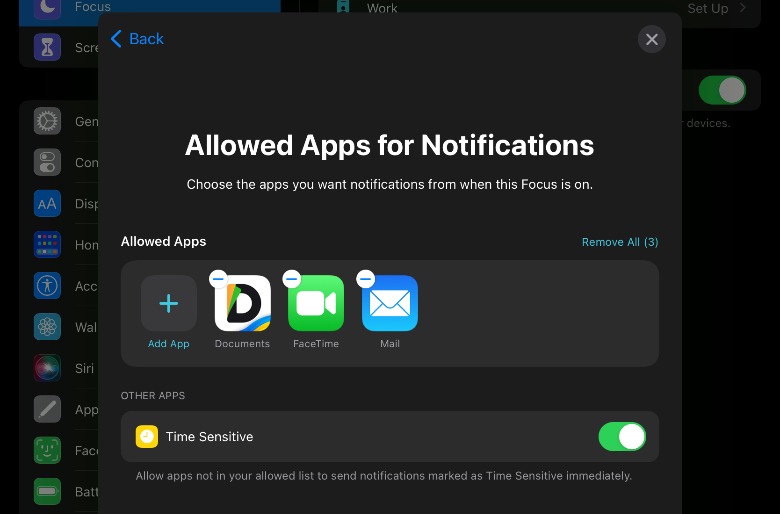Open Wallpaper settings icon in sidebar
The width and height of the screenshot is (780, 514).
(x=47, y=327)
